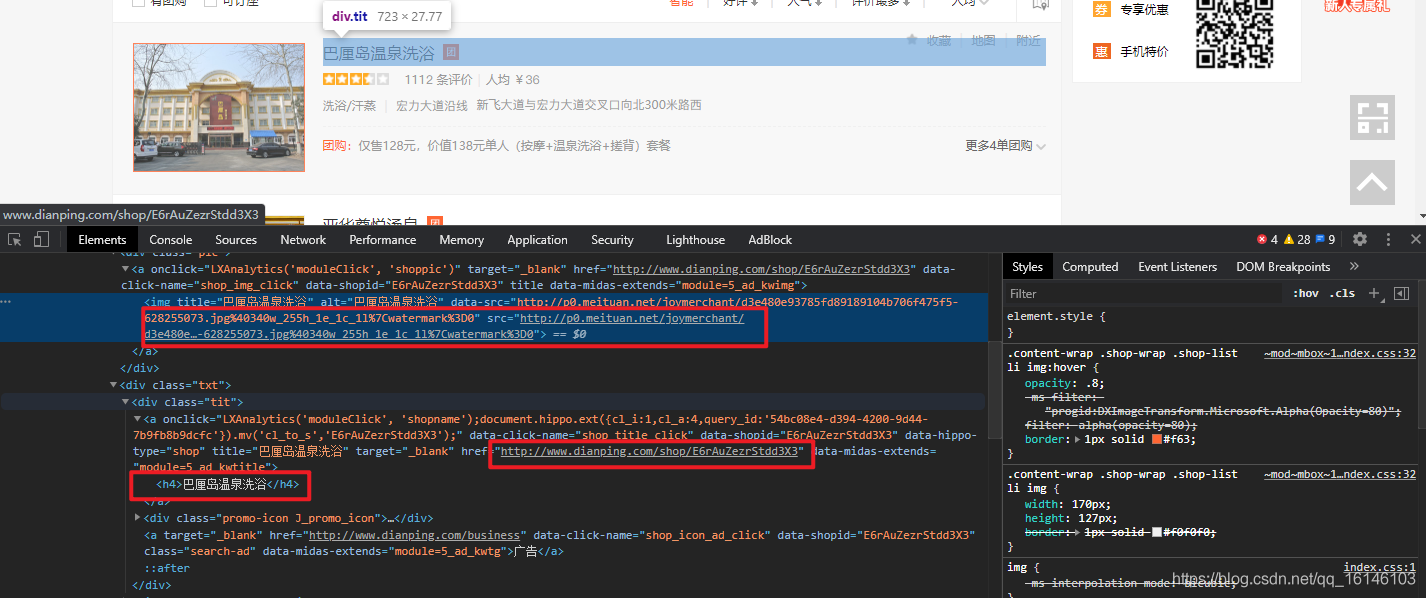Collapse the div class="txt" node
The image size is (1426, 598).
(x=113, y=385)
